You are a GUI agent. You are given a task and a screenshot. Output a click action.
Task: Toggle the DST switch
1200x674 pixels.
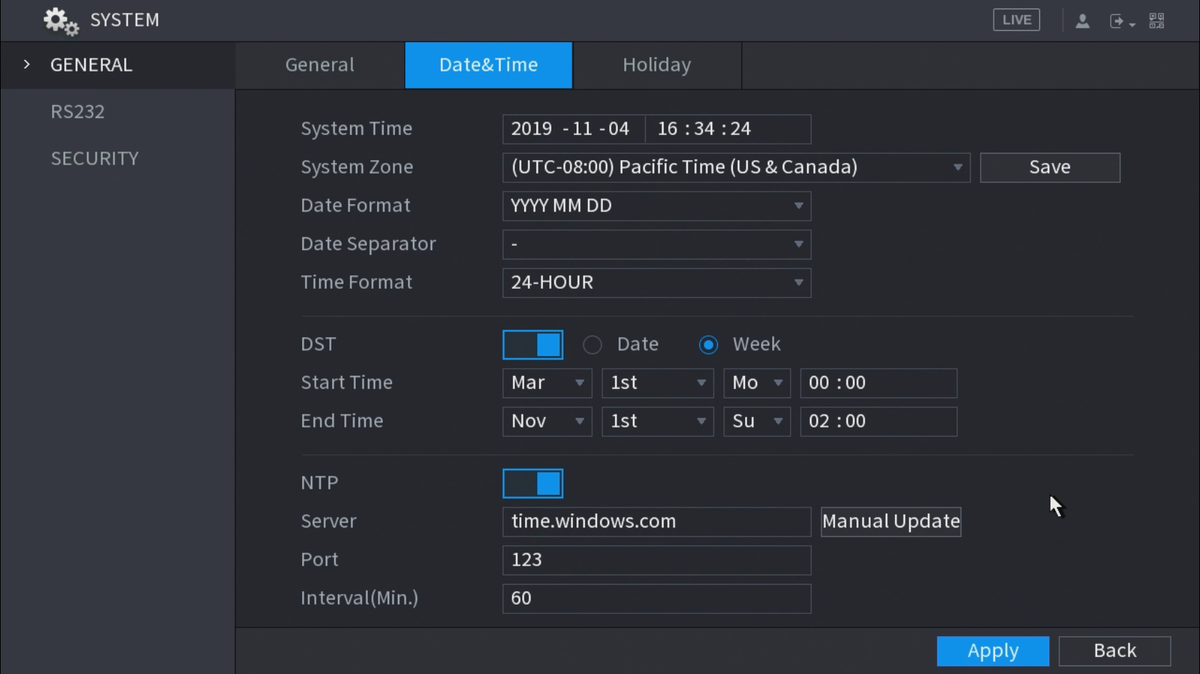(x=533, y=344)
